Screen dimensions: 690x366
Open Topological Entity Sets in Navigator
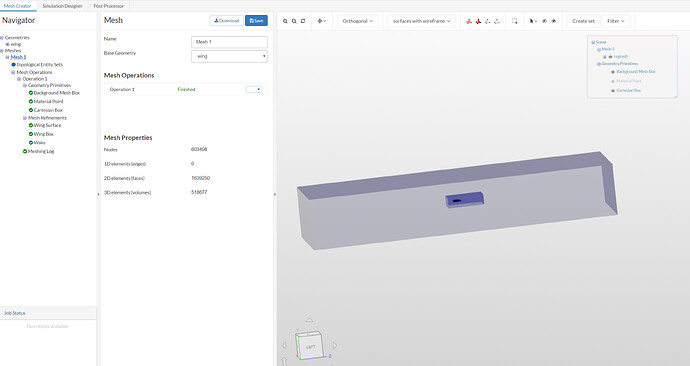[x=40, y=65]
